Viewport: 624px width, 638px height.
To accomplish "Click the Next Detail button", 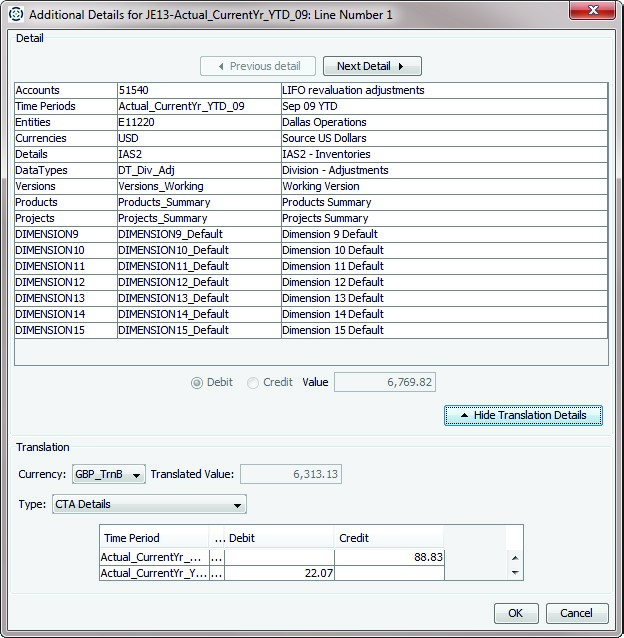I will tap(371, 66).
